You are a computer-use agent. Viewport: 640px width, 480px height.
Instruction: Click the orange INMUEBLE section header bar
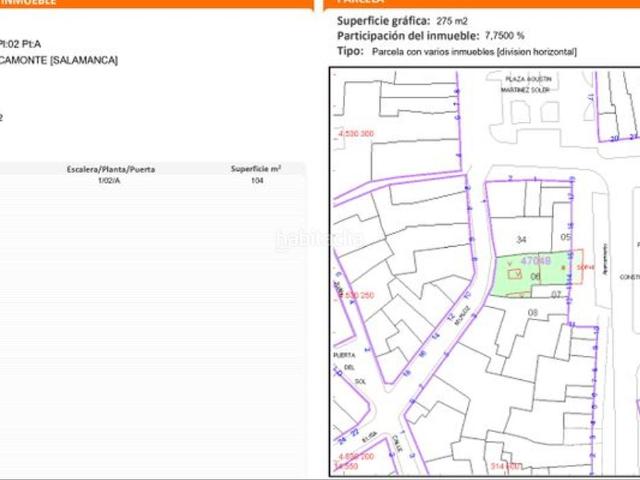(x=150, y=4)
